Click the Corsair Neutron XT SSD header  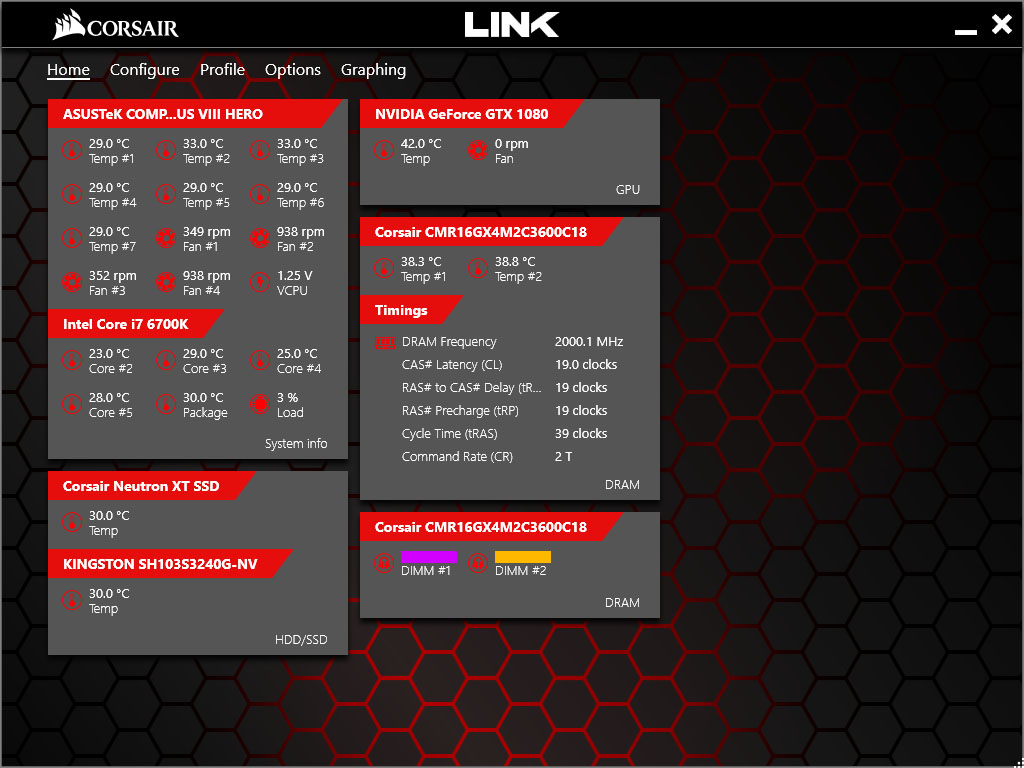[152, 486]
